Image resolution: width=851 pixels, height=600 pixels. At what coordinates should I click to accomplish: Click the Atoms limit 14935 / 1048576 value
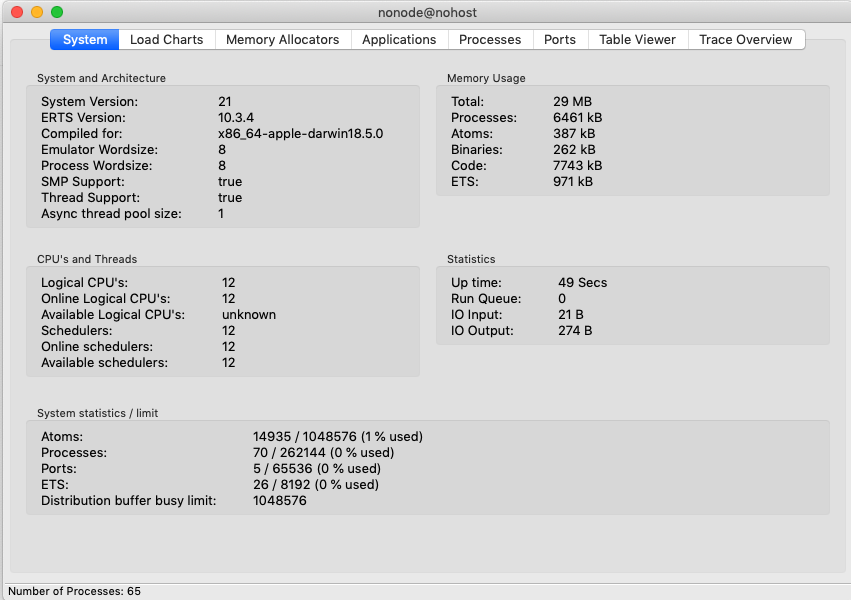pos(338,437)
